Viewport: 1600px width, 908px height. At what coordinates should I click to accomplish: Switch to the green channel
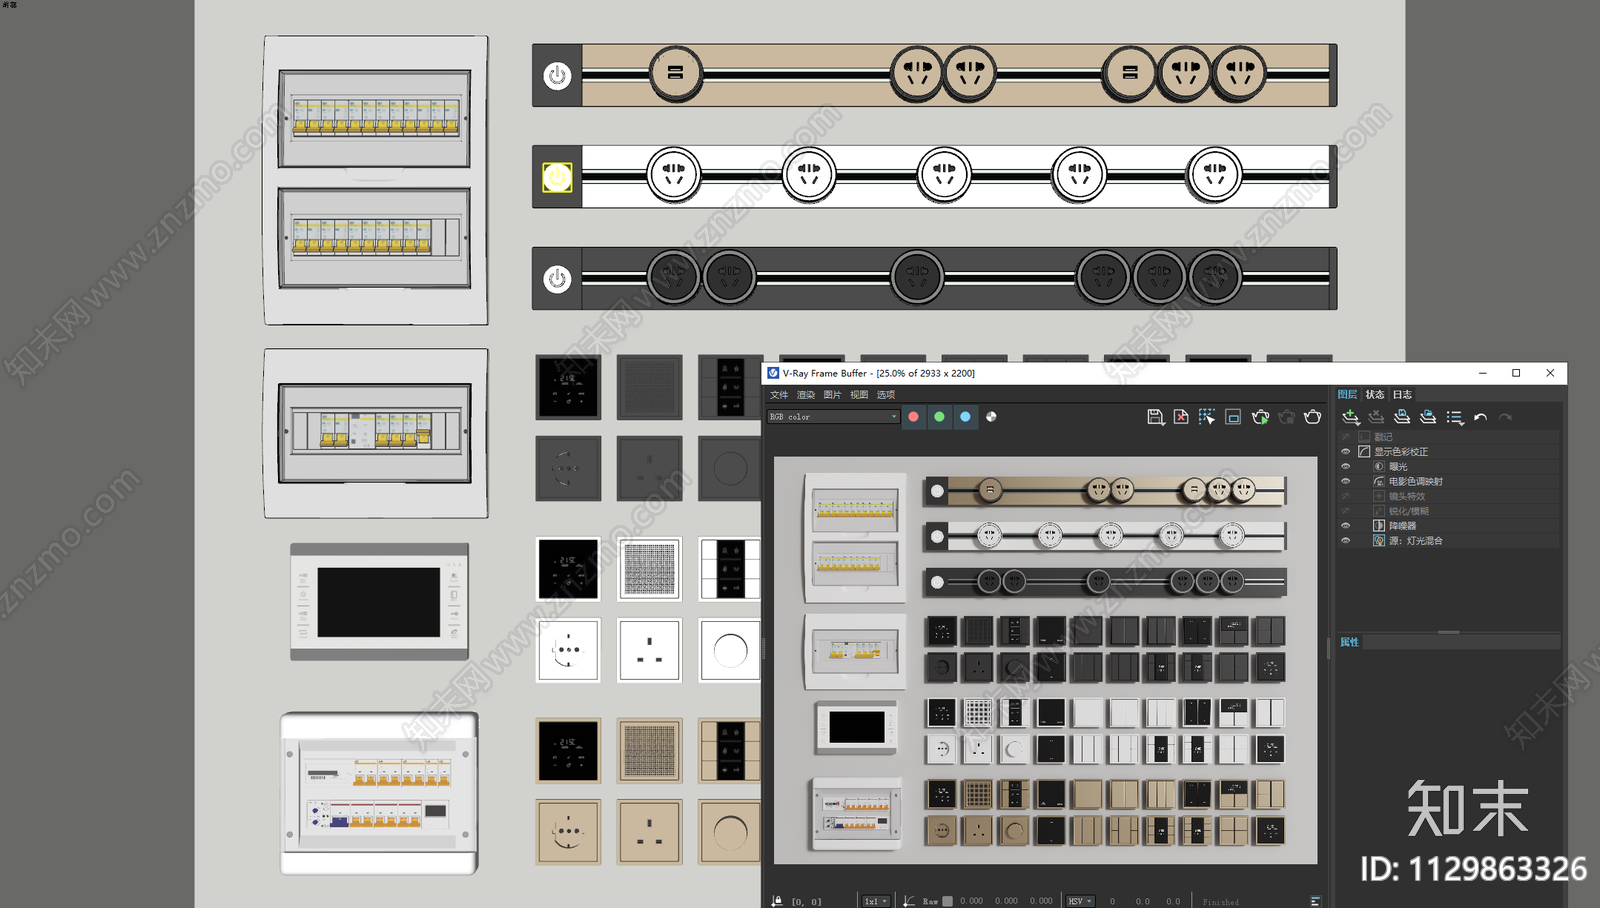[939, 417]
